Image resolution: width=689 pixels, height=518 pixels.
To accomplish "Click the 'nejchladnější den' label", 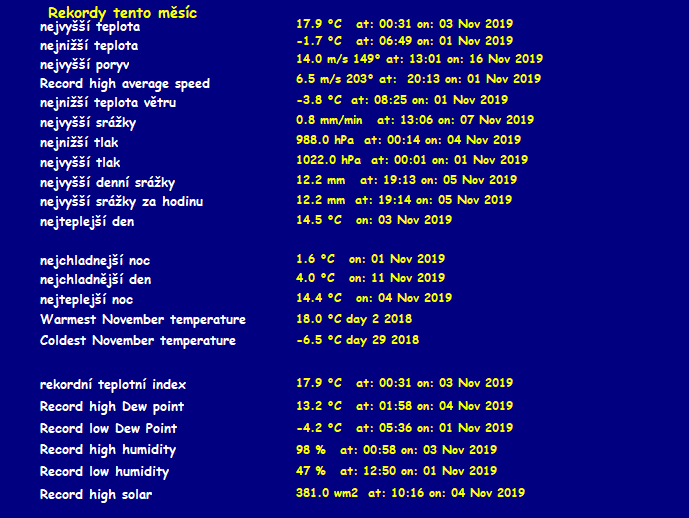I will (x=95, y=280).
